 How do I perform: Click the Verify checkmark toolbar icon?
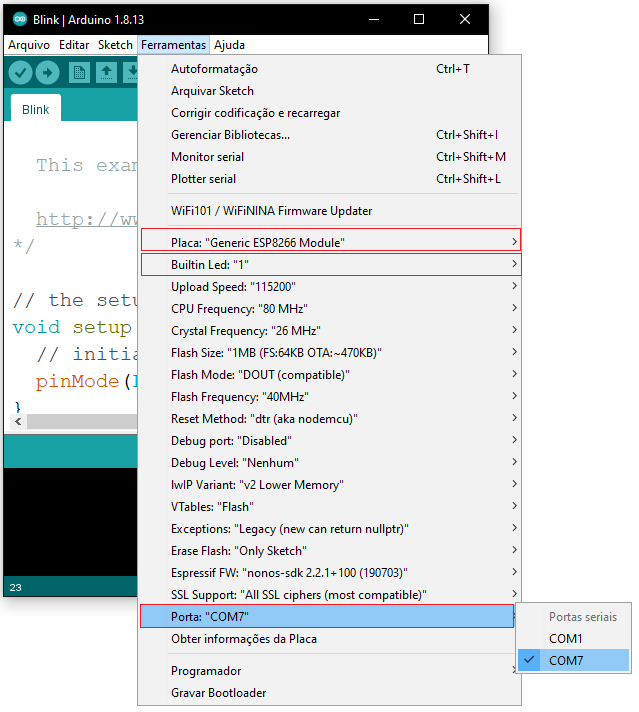[x=20, y=73]
